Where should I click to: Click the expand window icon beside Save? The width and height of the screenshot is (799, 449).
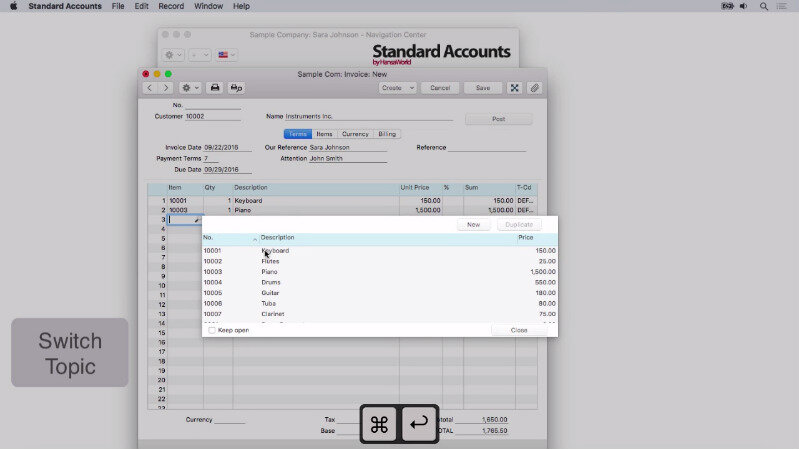[515, 88]
